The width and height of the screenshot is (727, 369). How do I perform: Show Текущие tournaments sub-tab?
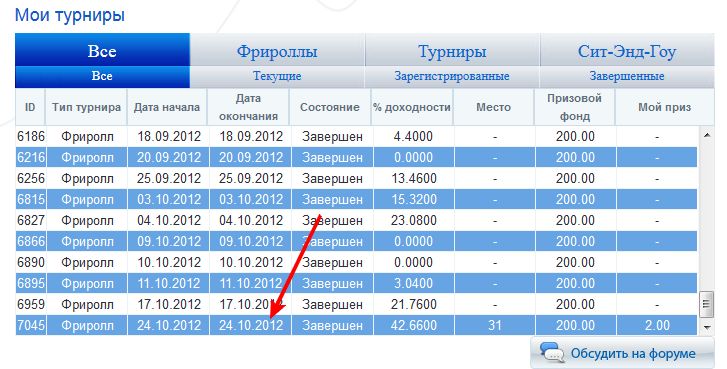point(277,76)
